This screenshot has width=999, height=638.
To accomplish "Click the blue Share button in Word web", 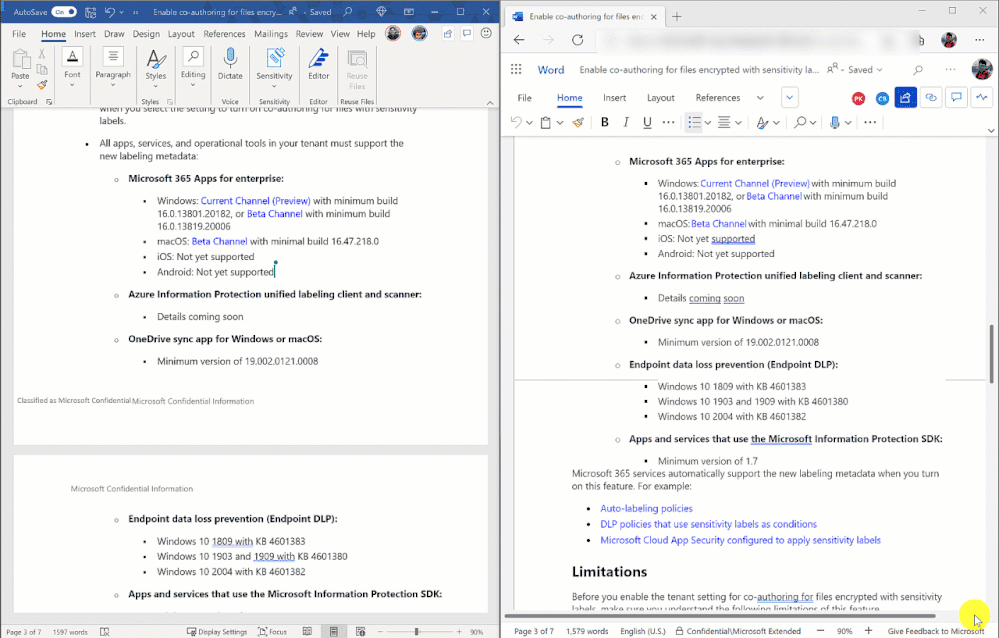I will (905, 98).
